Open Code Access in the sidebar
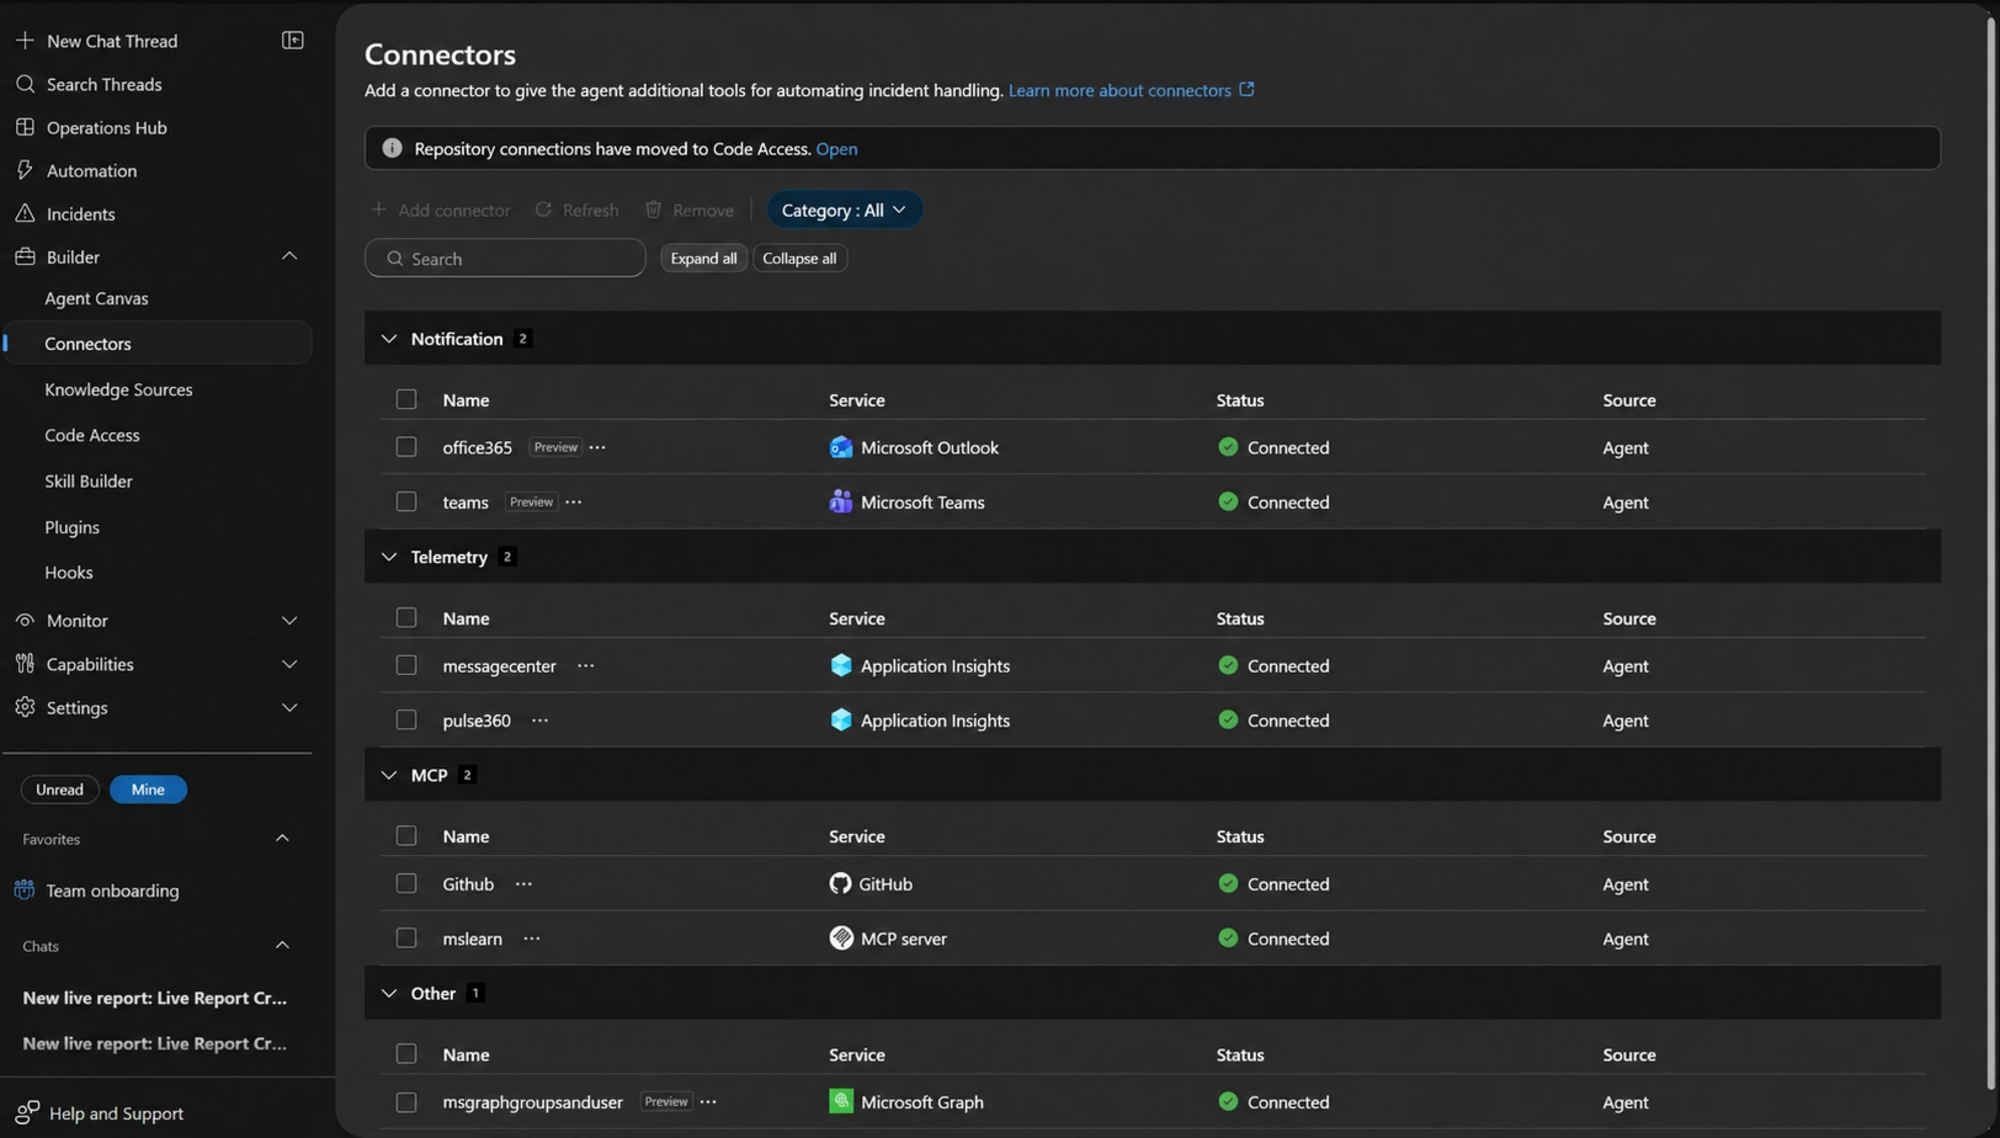 coord(92,435)
